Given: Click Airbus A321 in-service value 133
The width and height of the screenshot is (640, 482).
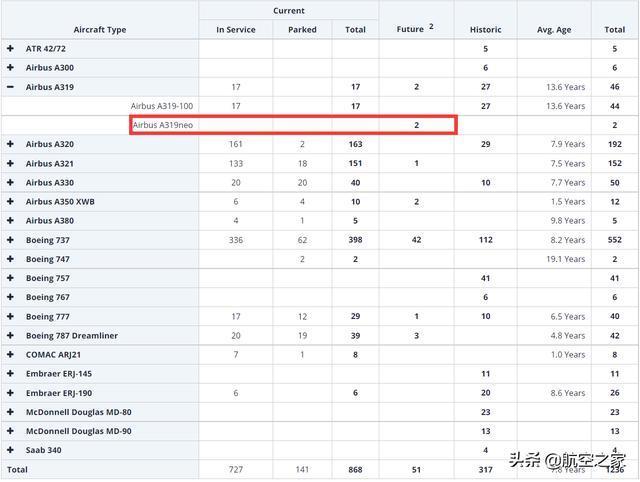Looking at the screenshot, I should 236,163.
